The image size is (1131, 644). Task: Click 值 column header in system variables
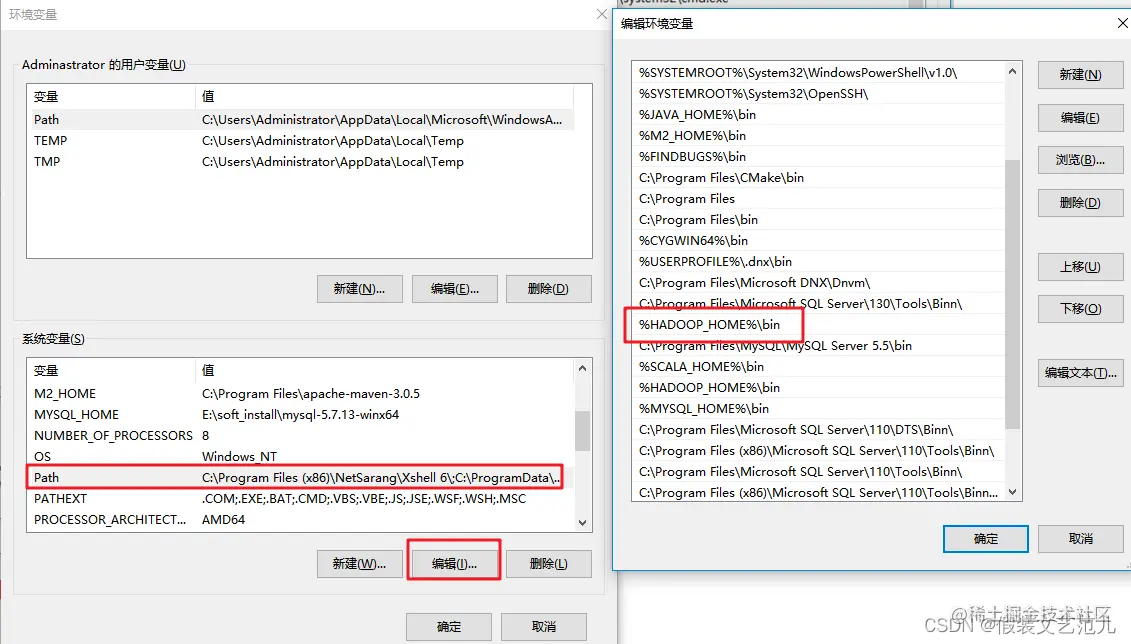384,370
